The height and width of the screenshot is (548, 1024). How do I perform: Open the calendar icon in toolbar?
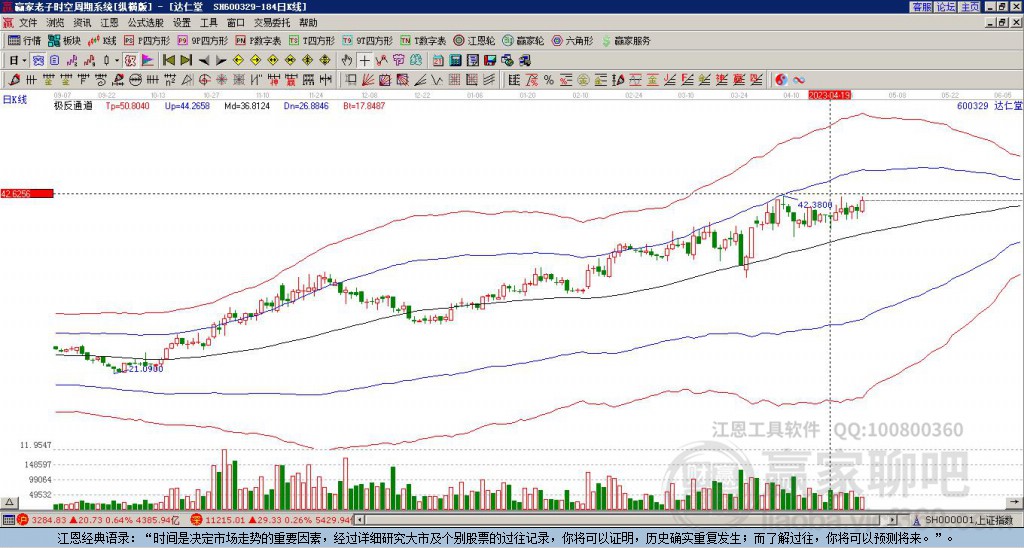pyautogui.click(x=438, y=60)
